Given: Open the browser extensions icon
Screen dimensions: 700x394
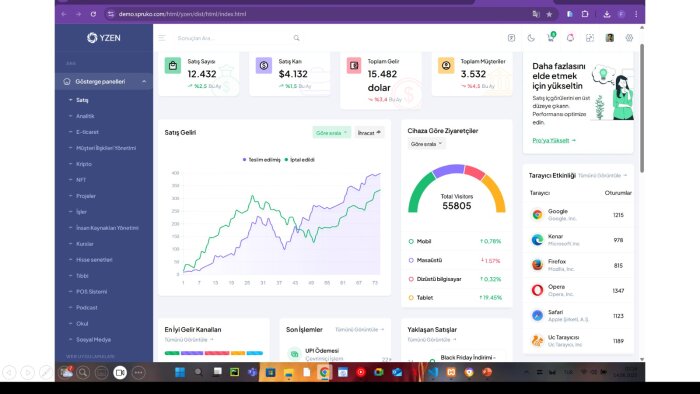Looking at the screenshot, I should coord(585,14).
